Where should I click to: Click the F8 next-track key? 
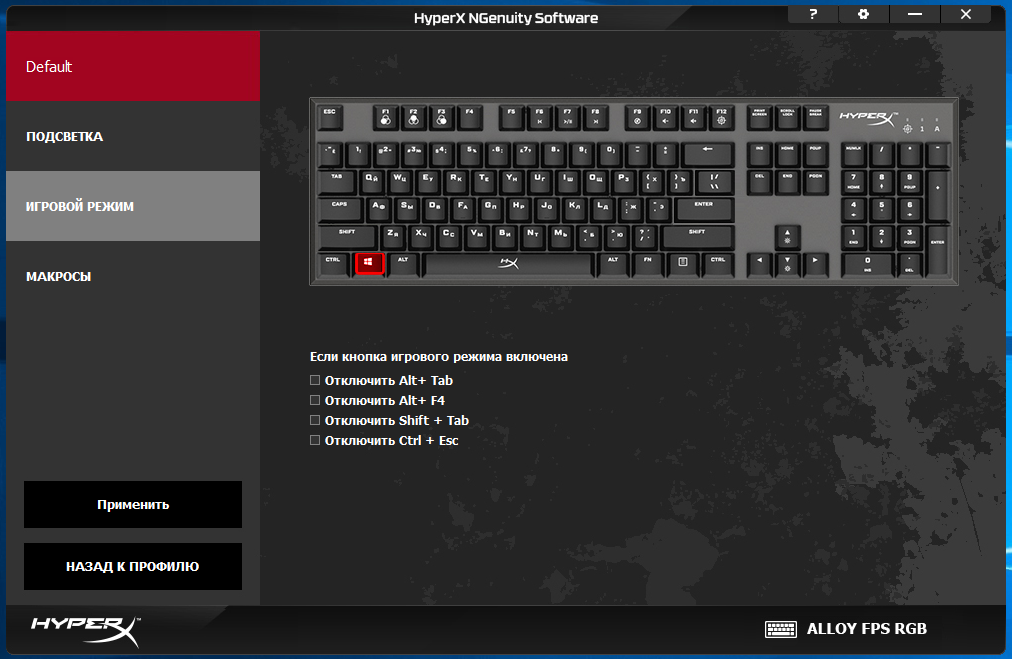(x=596, y=117)
